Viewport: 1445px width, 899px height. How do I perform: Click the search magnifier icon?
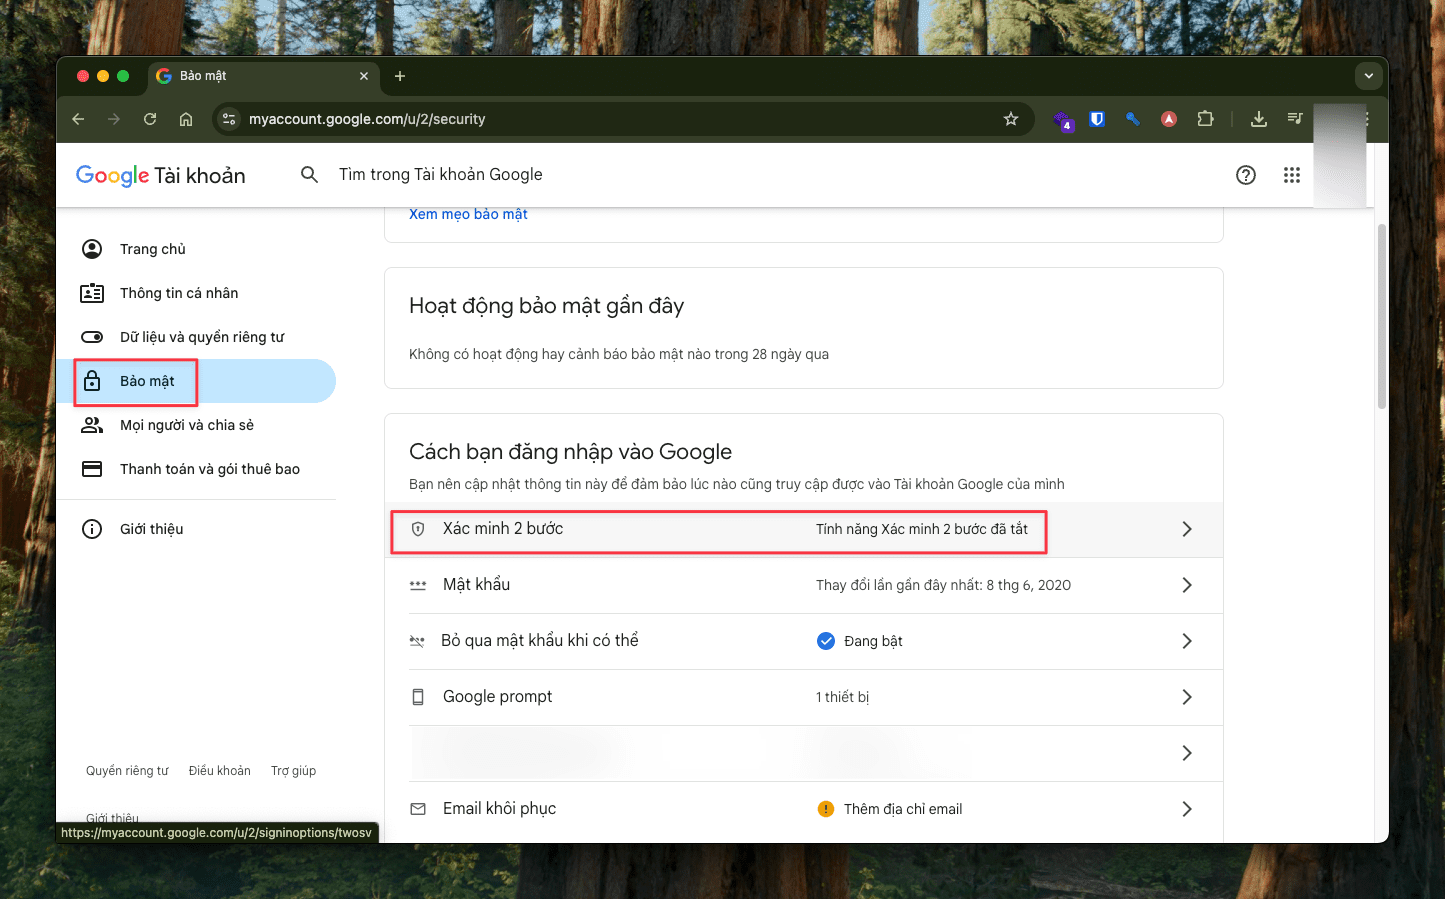(x=309, y=175)
